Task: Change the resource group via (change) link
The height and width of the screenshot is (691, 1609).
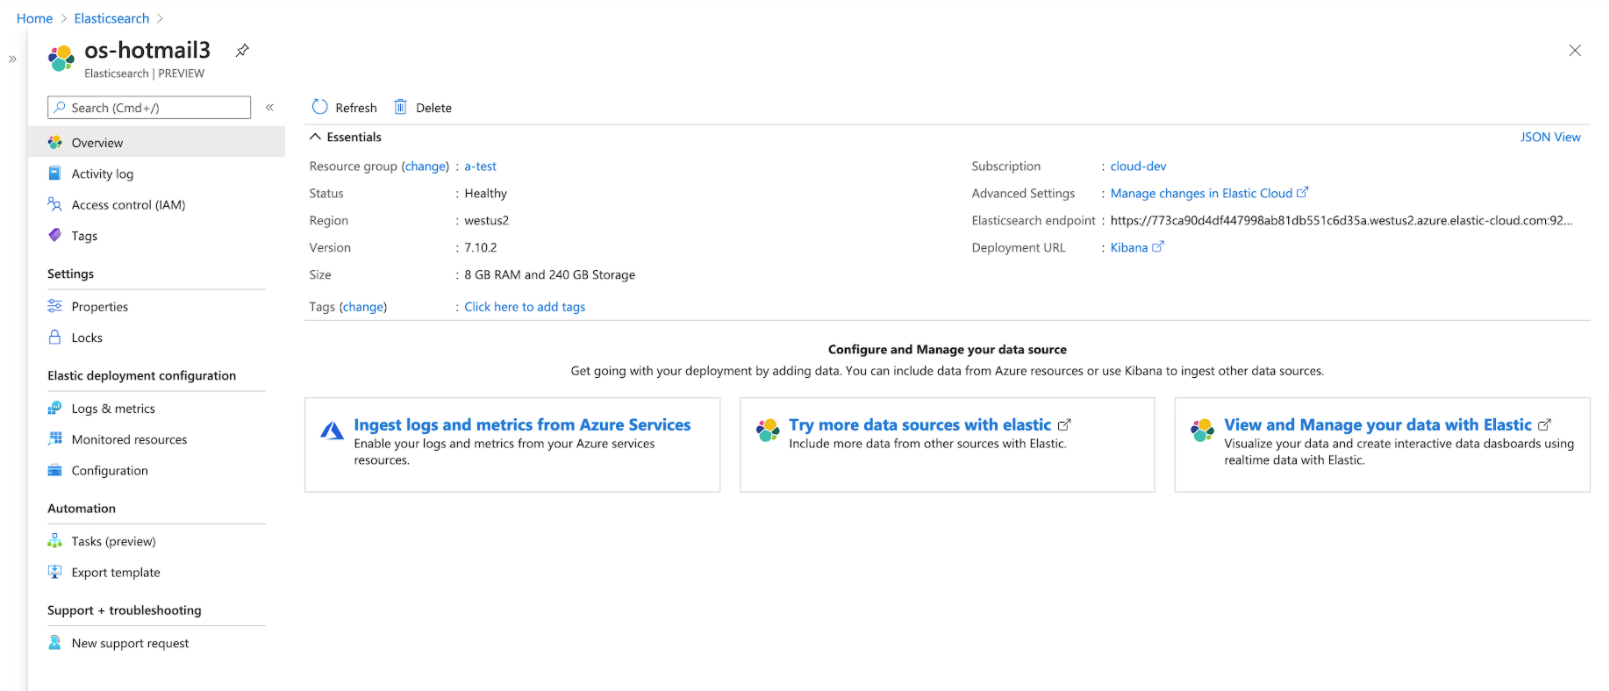Action: tap(426, 166)
